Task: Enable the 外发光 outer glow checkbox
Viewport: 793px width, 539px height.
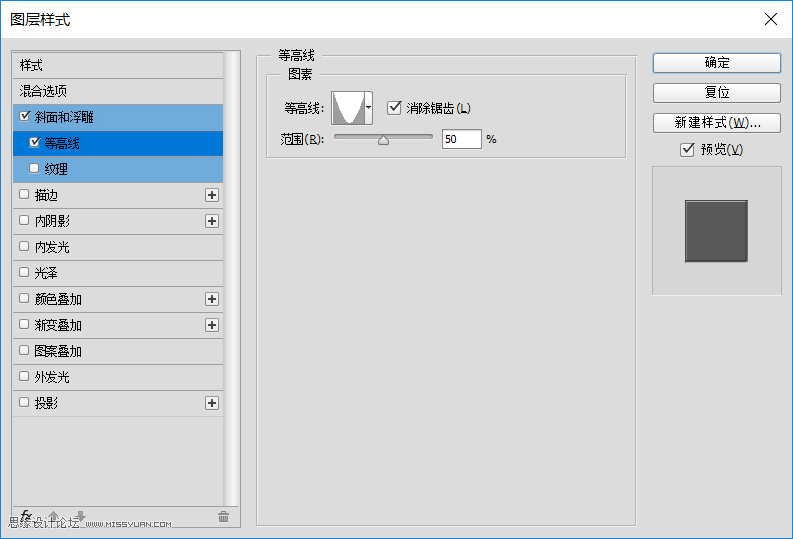Action: (25, 377)
